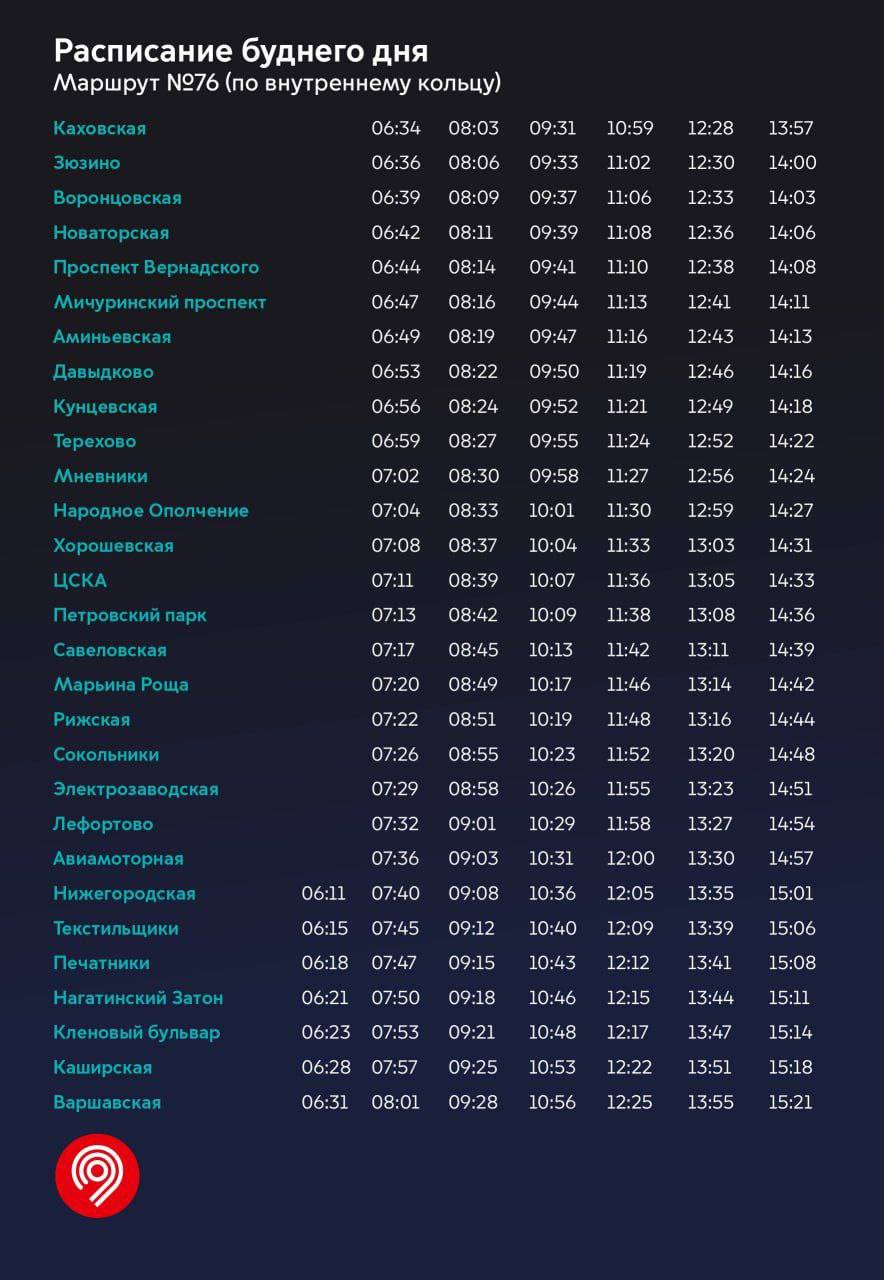Select the Марьина Роща station
Viewport: 884px width, 1280px height.
coord(120,685)
